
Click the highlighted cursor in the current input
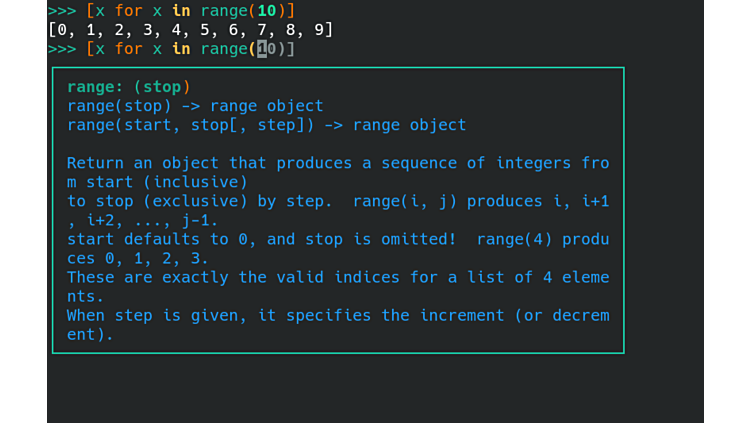[x=263, y=49]
